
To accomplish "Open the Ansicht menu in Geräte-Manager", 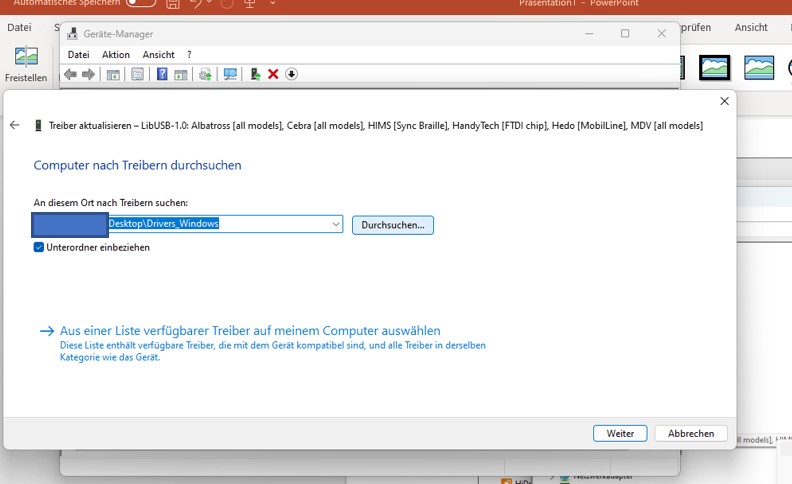I will pos(158,54).
